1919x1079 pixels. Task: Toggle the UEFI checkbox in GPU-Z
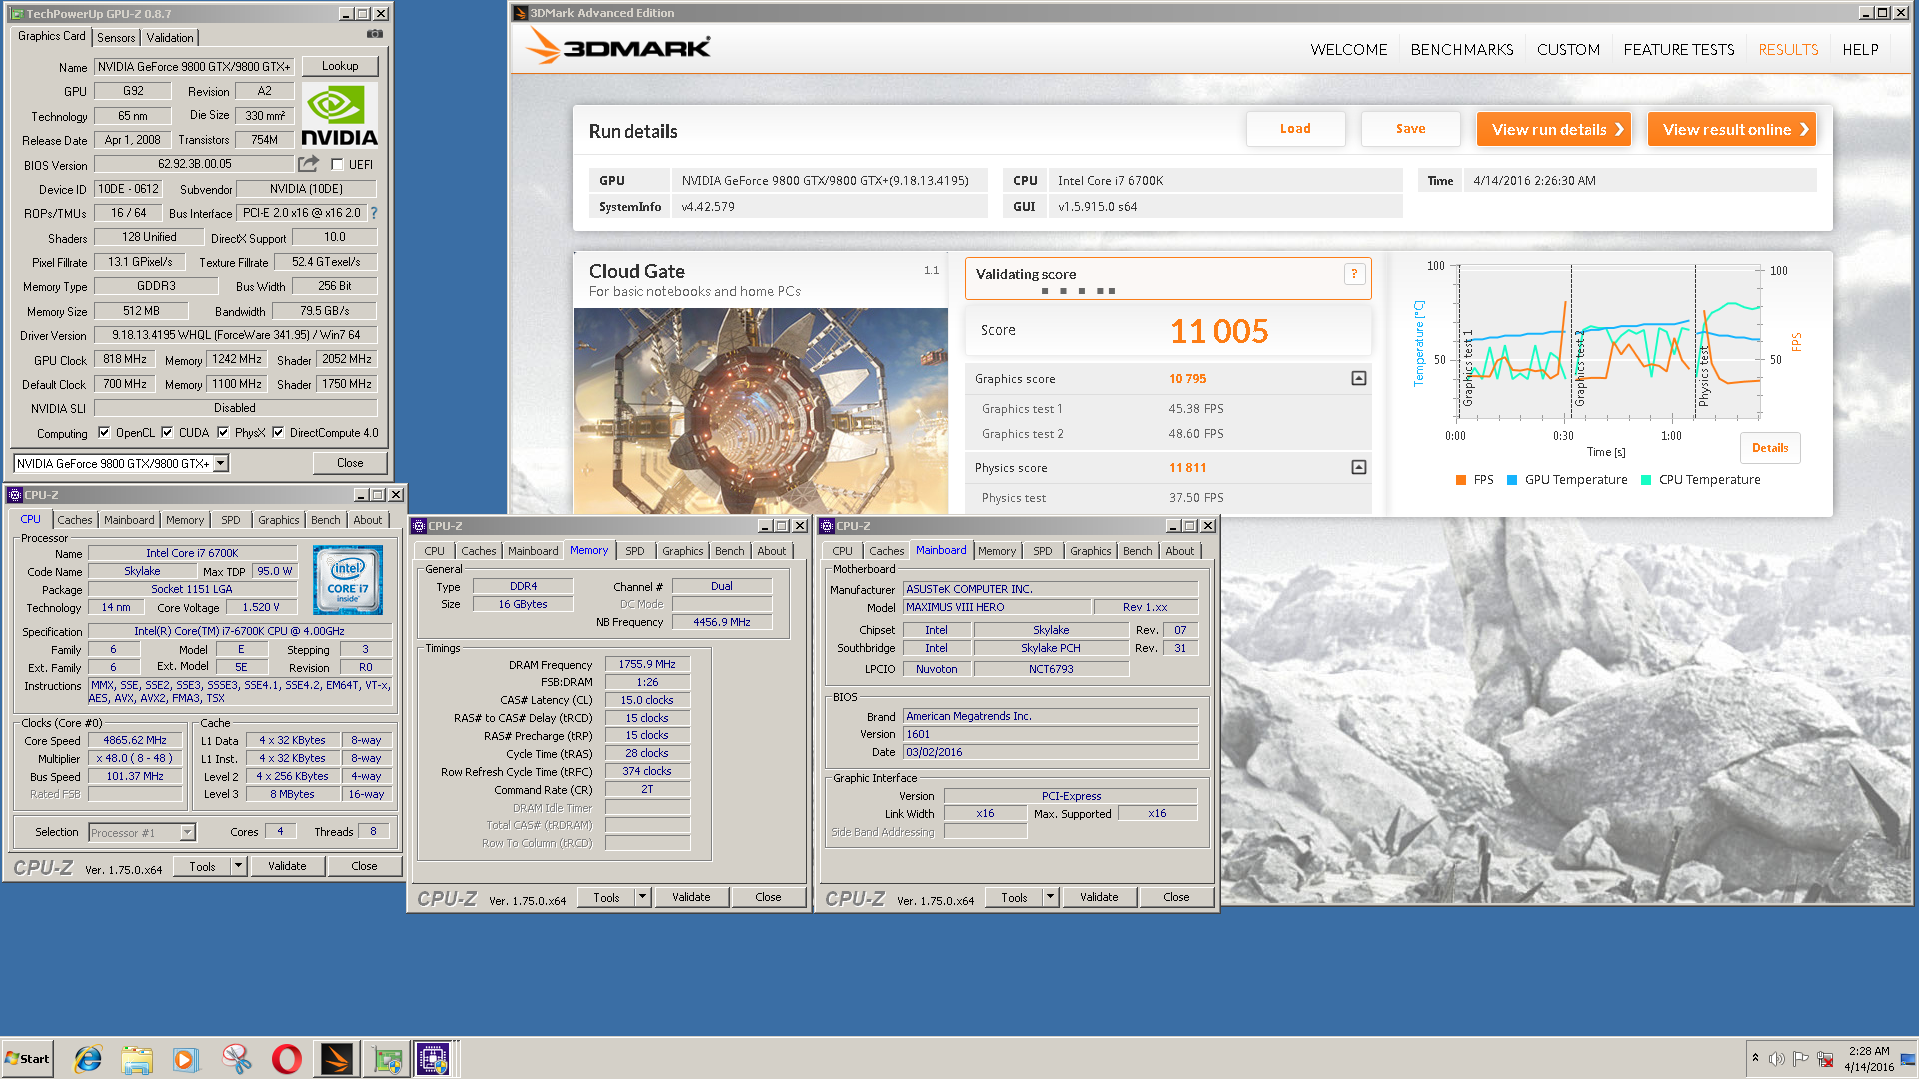point(338,165)
